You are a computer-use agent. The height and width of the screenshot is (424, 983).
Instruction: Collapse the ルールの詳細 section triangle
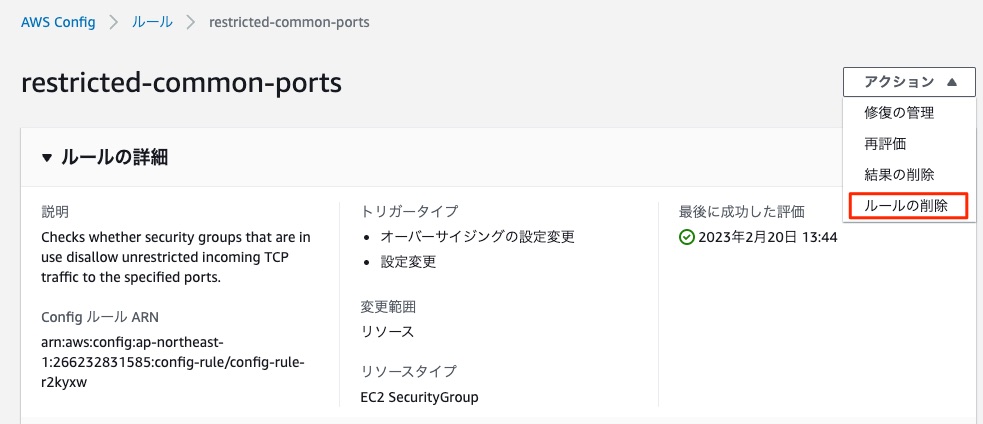[x=47, y=158]
